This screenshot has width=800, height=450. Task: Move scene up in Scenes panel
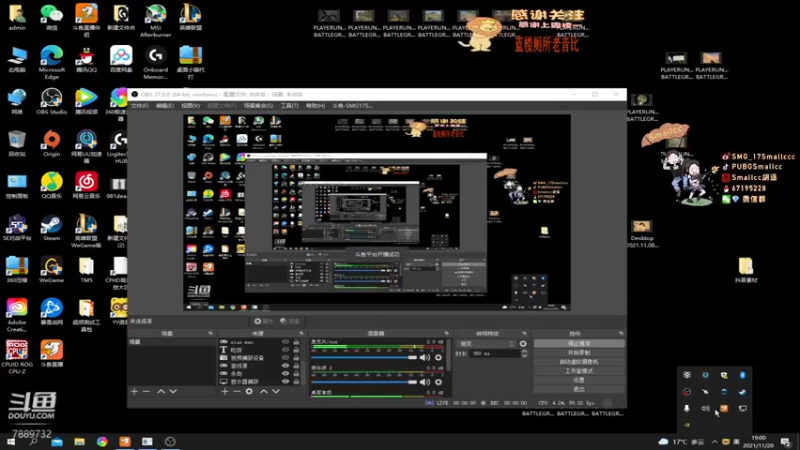(x=161, y=391)
